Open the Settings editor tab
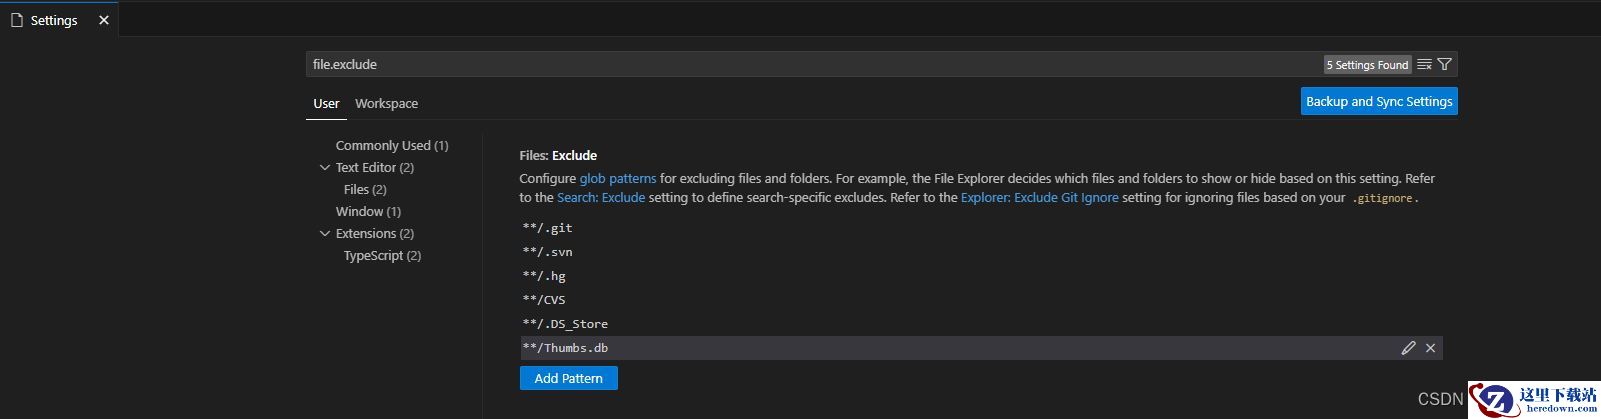Image resolution: width=1601 pixels, height=419 pixels. (x=60, y=20)
